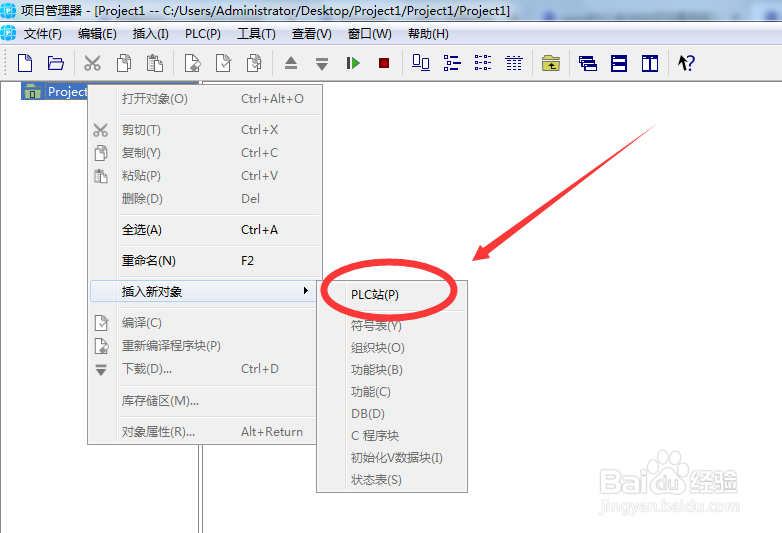Viewport: 782px width, 533px height.
Task: Choose 库存储区(M)... in context menu
Action: click(203, 401)
